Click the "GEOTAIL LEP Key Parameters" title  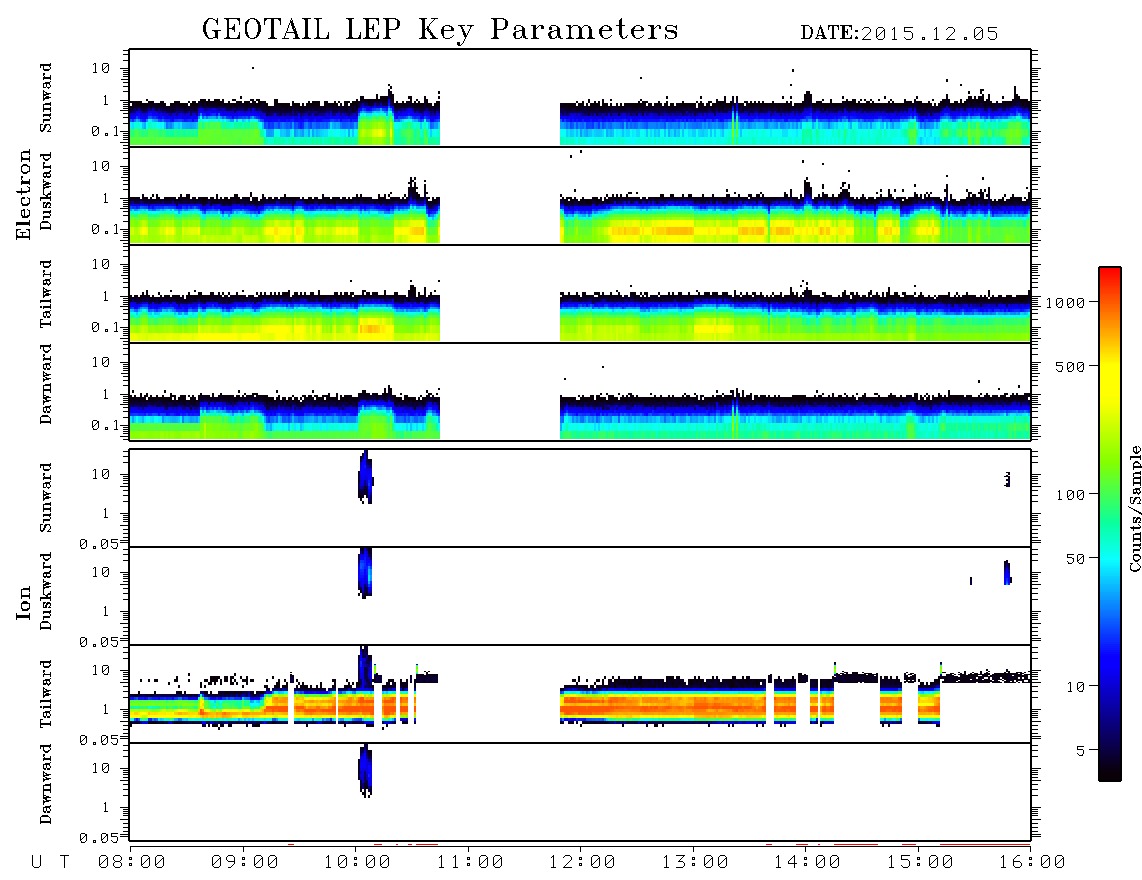440,30
